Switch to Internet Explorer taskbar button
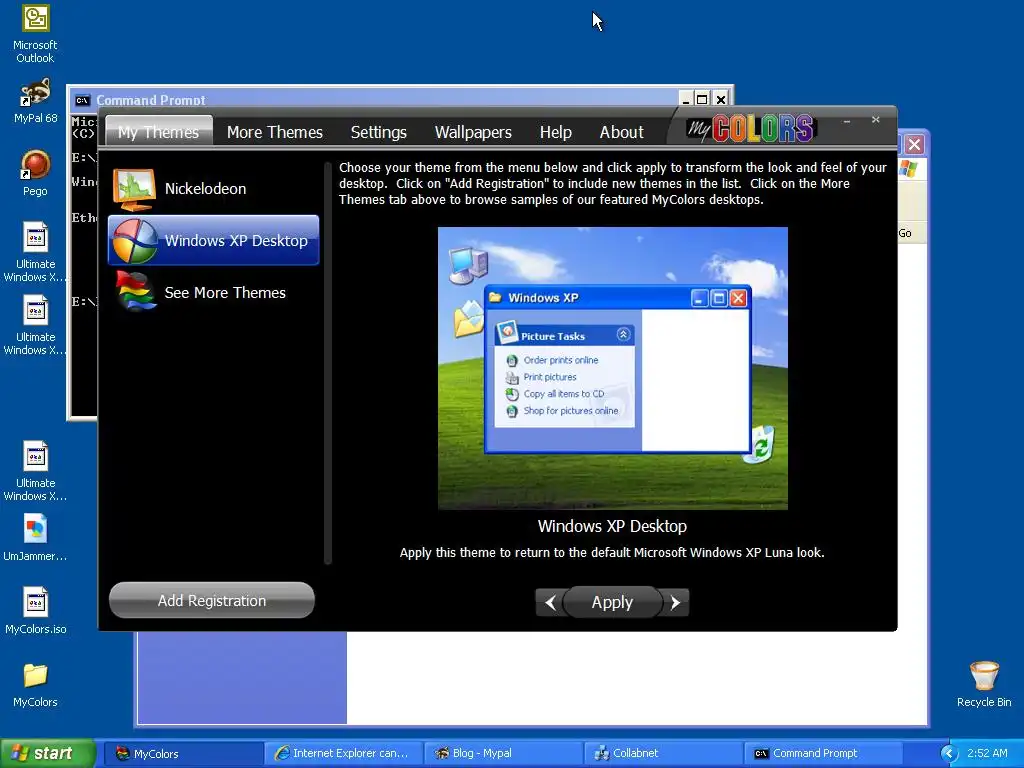1024x768 pixels. tap(344, 754)
